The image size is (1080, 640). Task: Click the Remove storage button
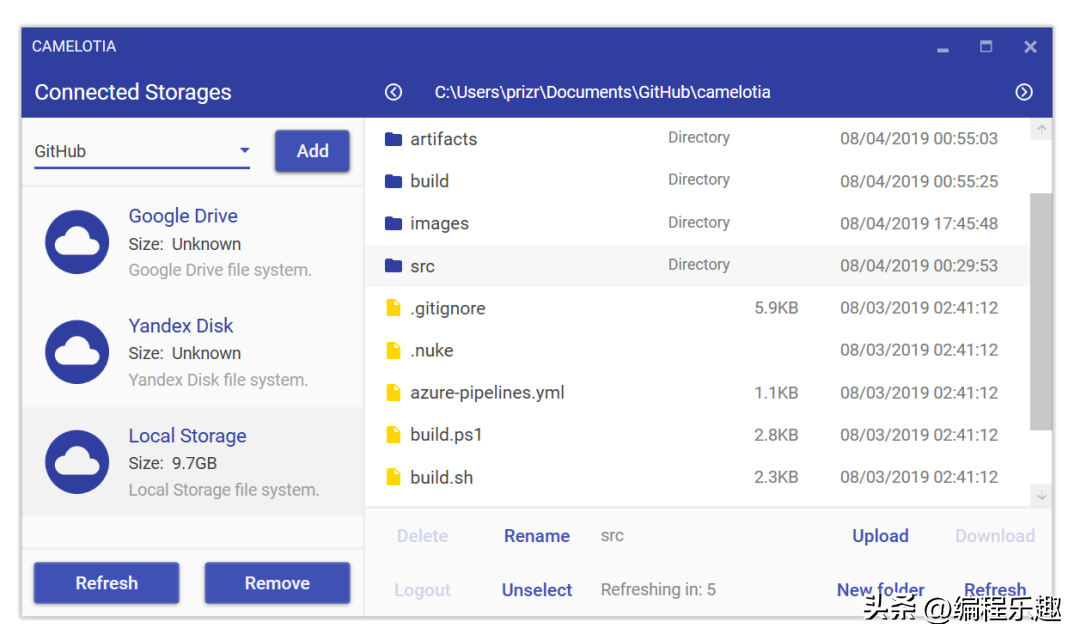277,583
